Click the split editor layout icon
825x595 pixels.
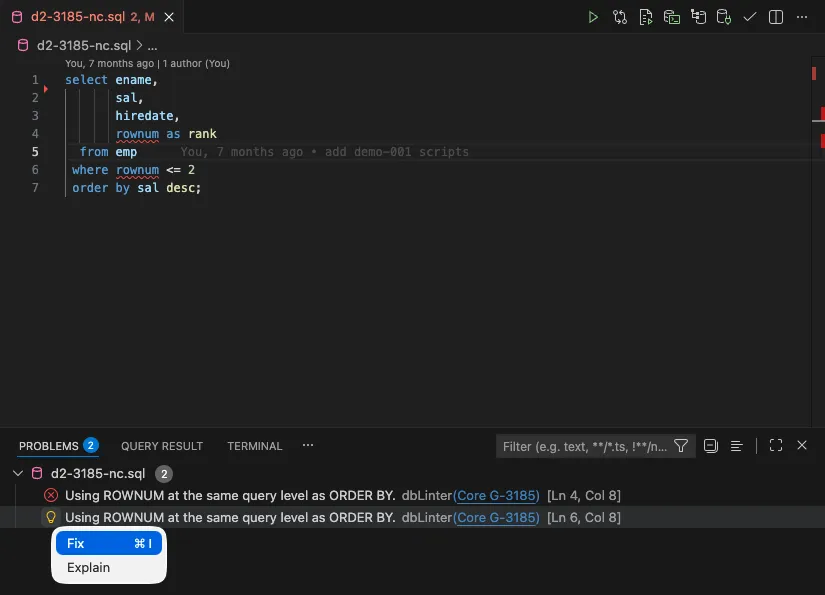point(776,17)
